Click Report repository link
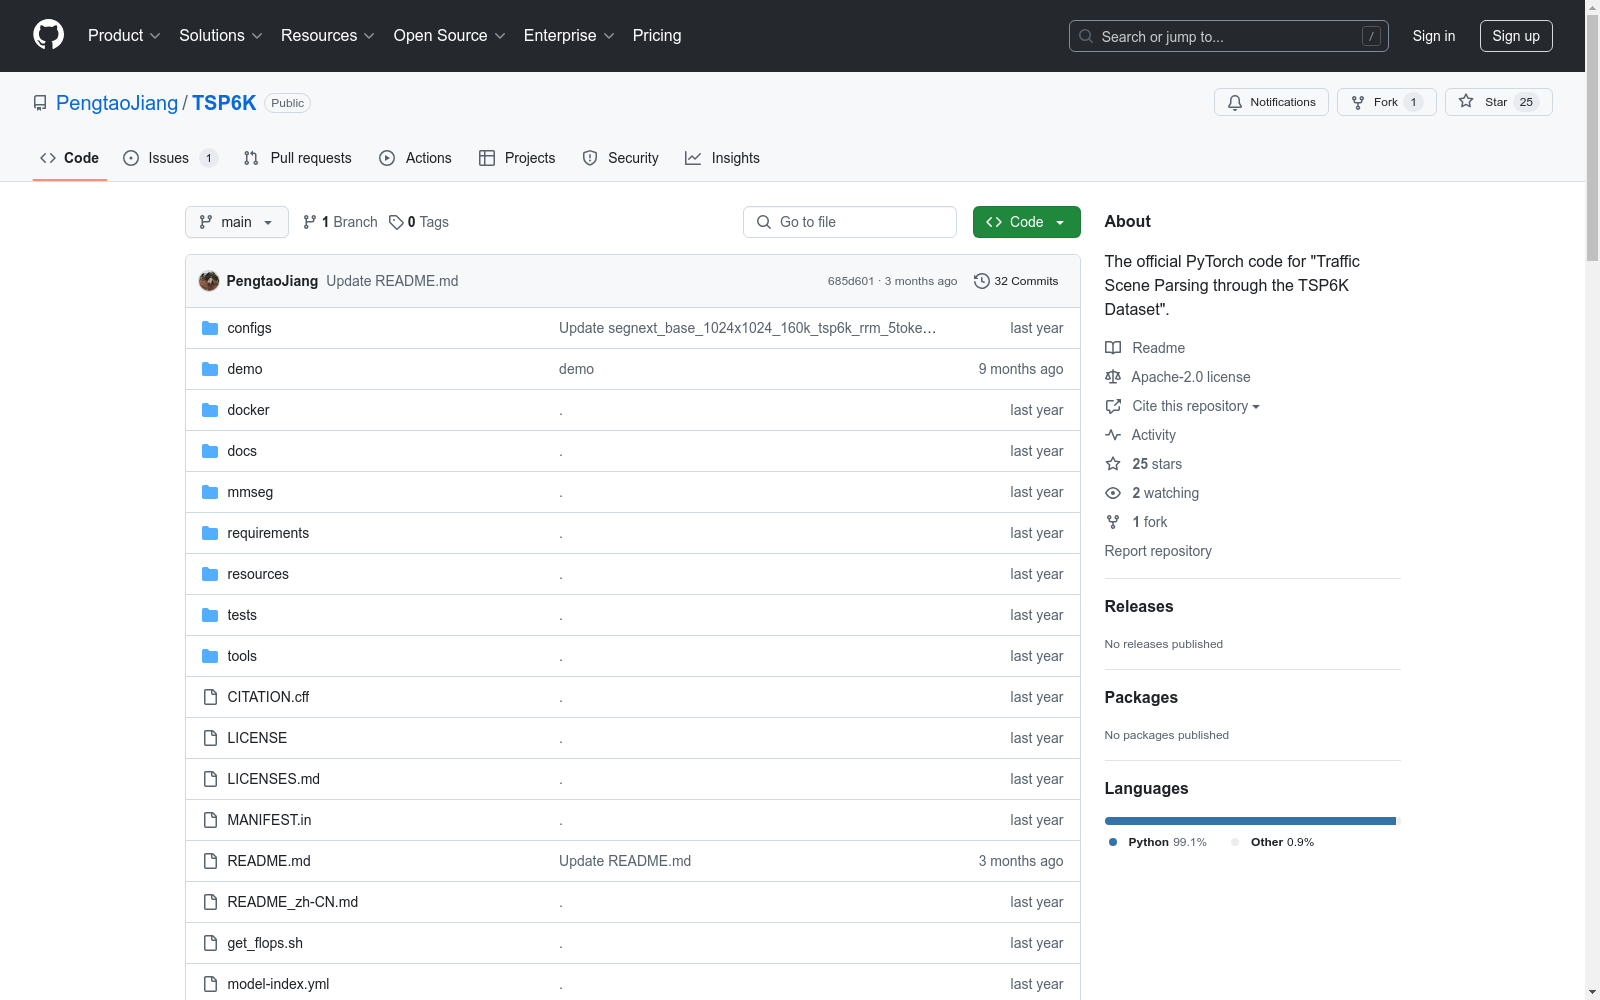This screenshot has height=1000, width=1600. 1158,551
